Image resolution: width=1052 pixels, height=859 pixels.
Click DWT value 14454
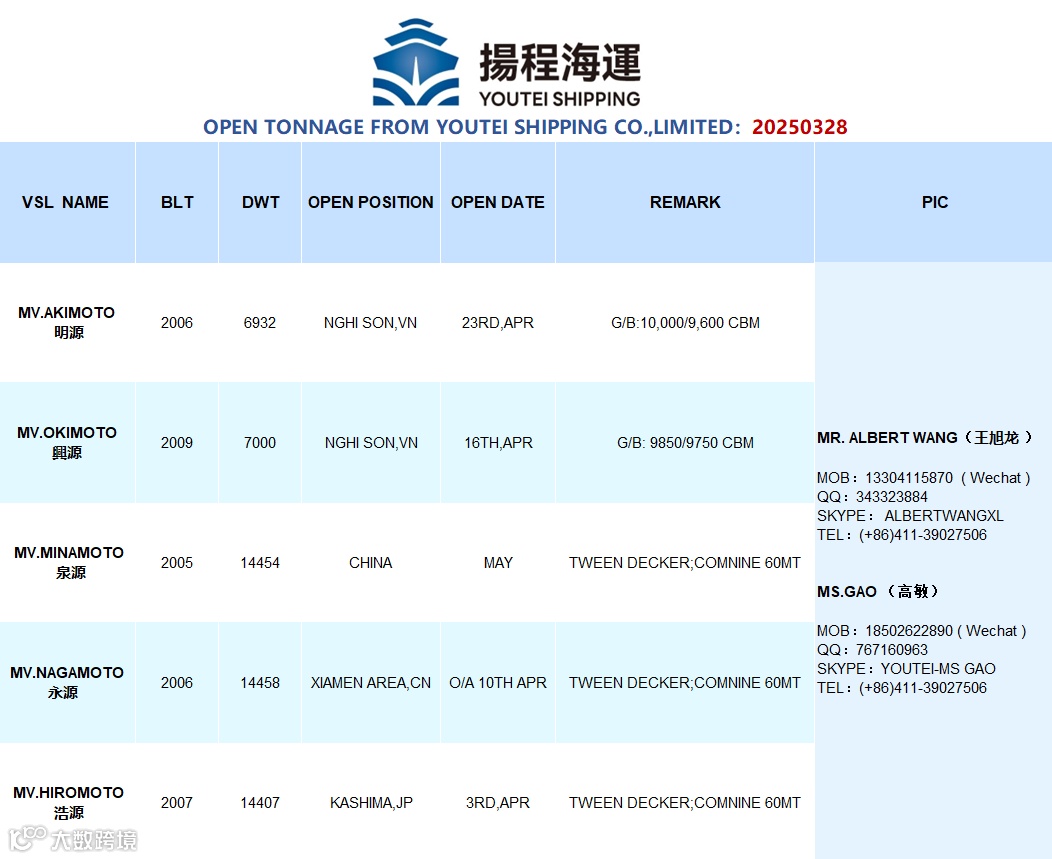pos(260,563)
